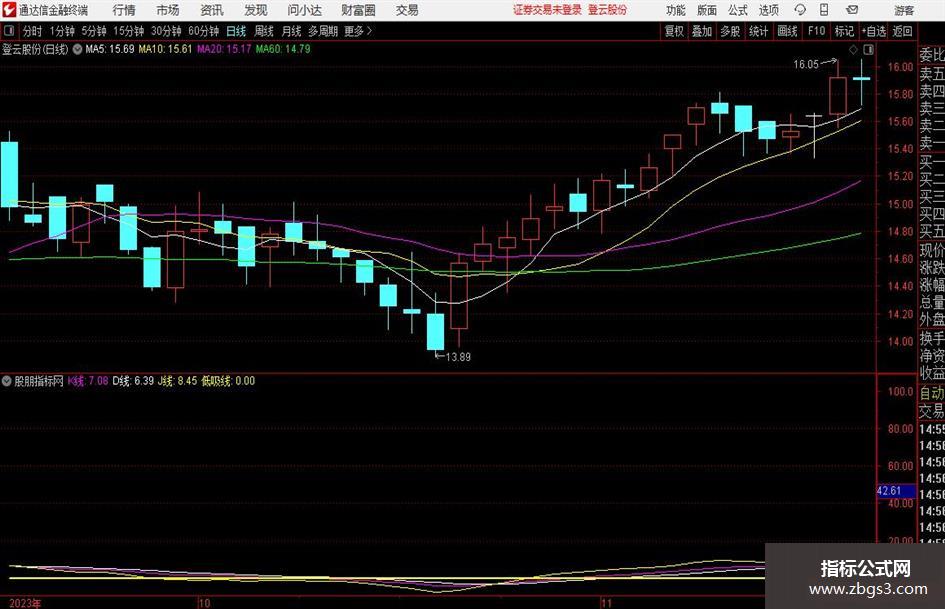Viewport: 945px width, 609px height.
Task: Click the 低吸线: 0.00 indicator value
Action: (228, 381)
